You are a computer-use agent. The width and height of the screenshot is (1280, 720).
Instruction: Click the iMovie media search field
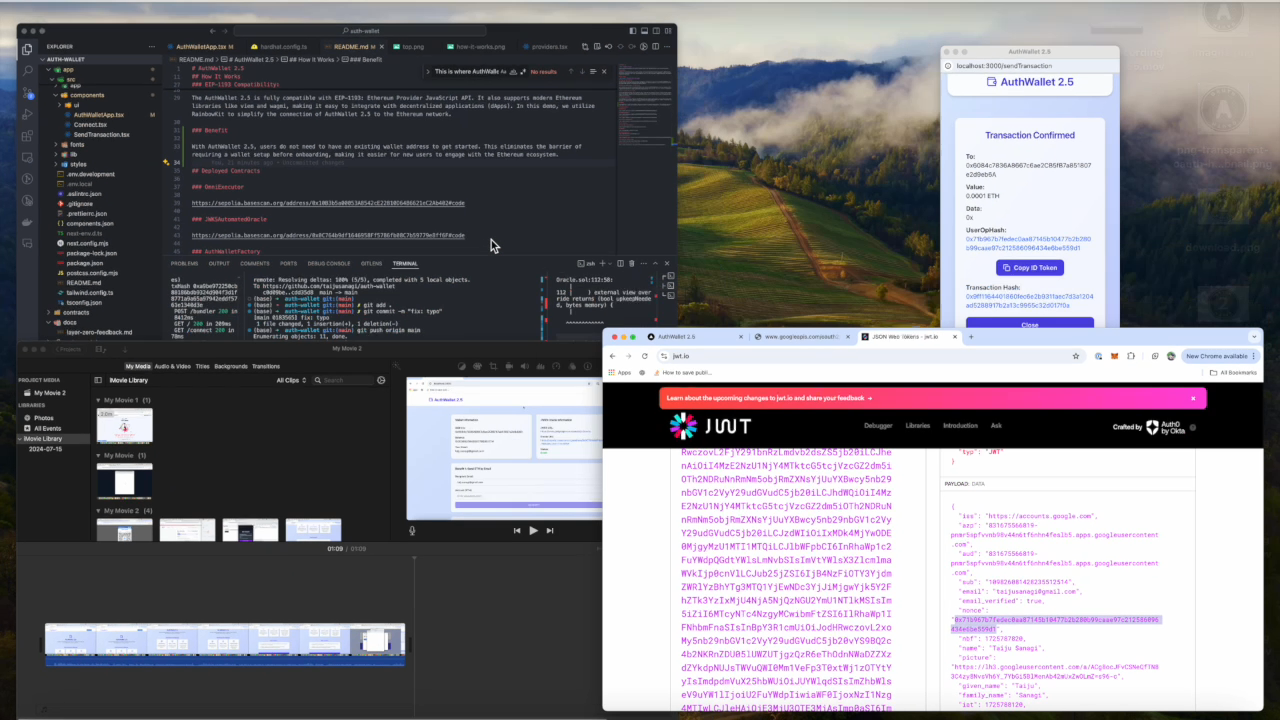[343, 380]
